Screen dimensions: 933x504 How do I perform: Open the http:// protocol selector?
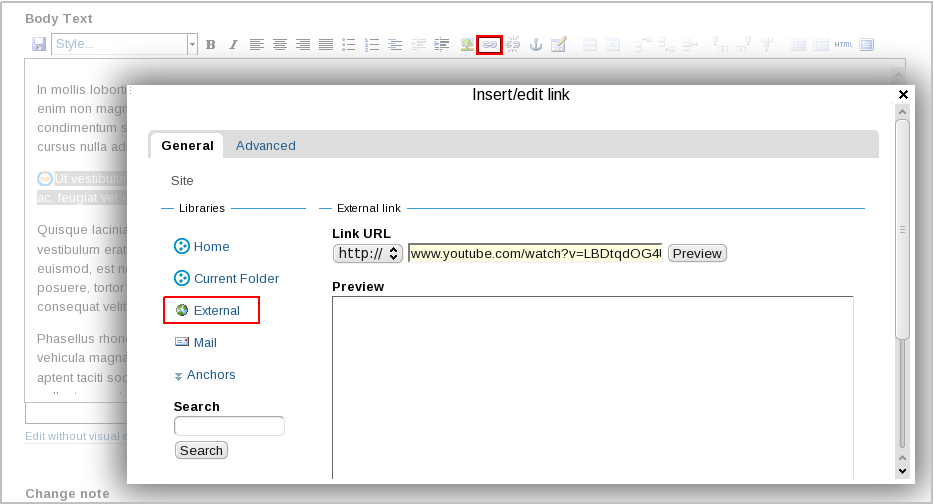(x=367, y=254)
